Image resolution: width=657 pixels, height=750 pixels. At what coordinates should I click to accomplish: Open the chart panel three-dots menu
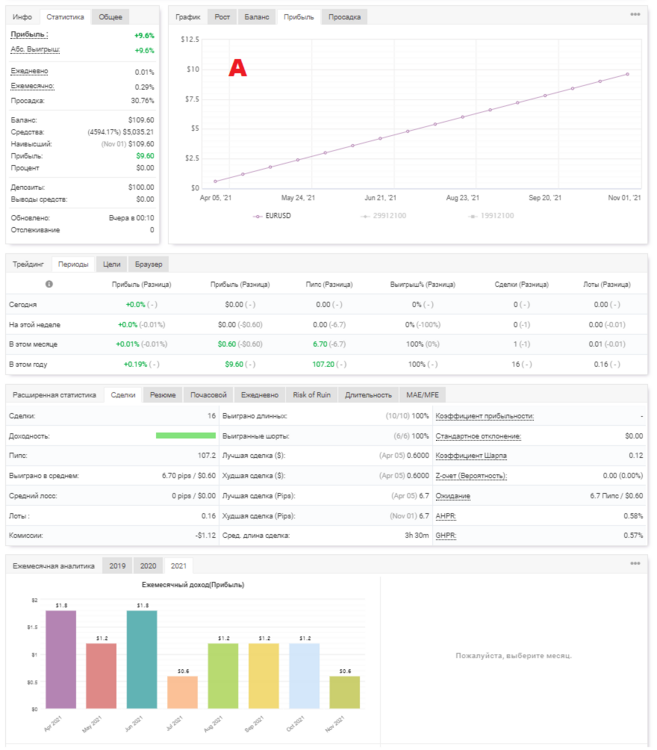coord(635,14)
